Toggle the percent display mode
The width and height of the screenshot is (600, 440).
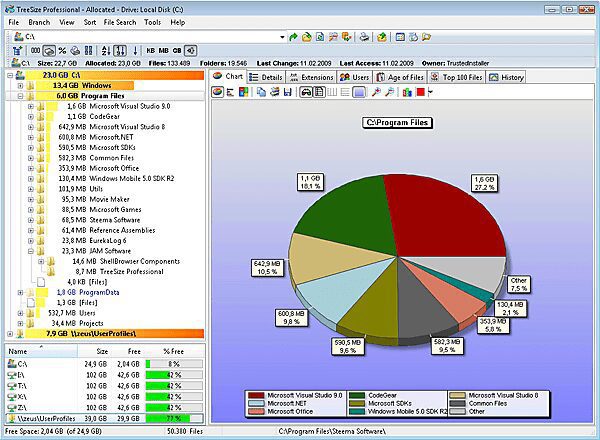[x=62, y=51]
